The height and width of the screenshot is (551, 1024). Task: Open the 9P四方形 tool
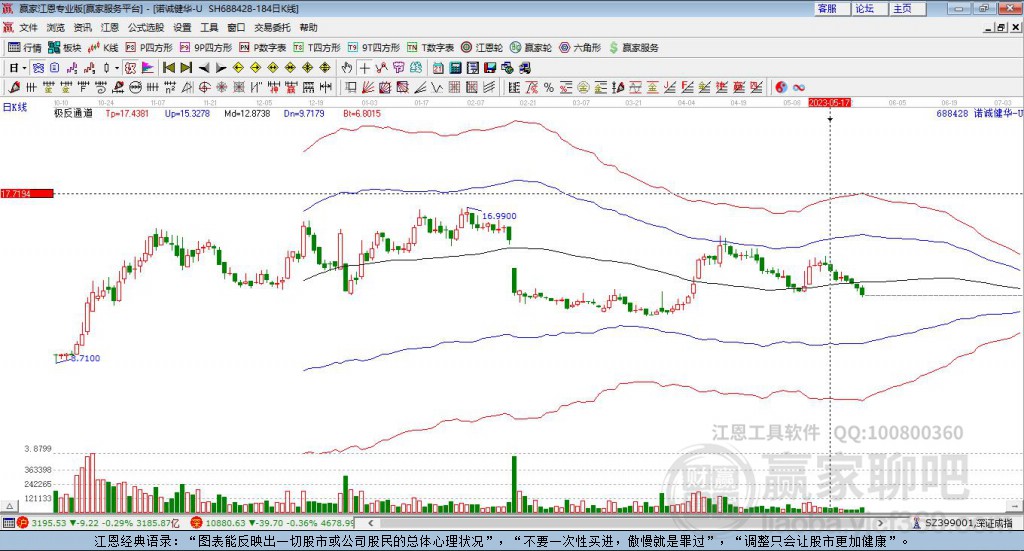[206, 48]
